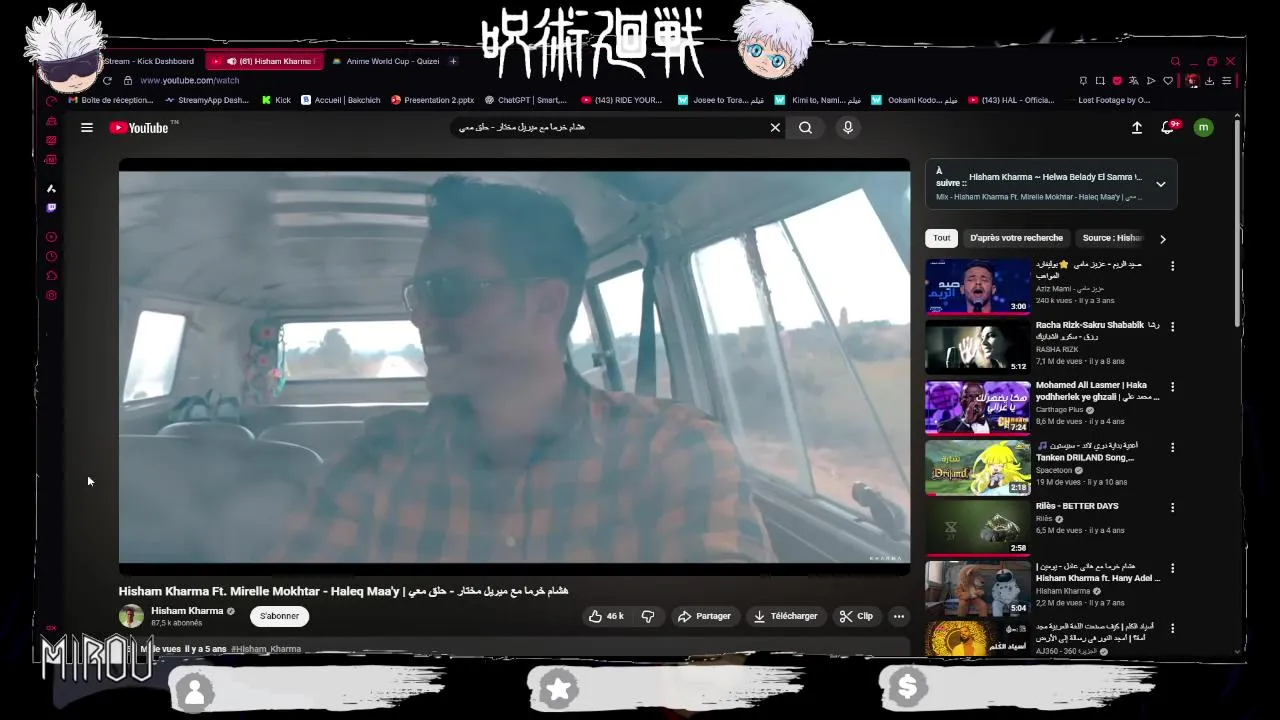
Task: Open Aziz Mami video thumbnail (3:00)
Action: pyautogui.click(x=977, y=286)
